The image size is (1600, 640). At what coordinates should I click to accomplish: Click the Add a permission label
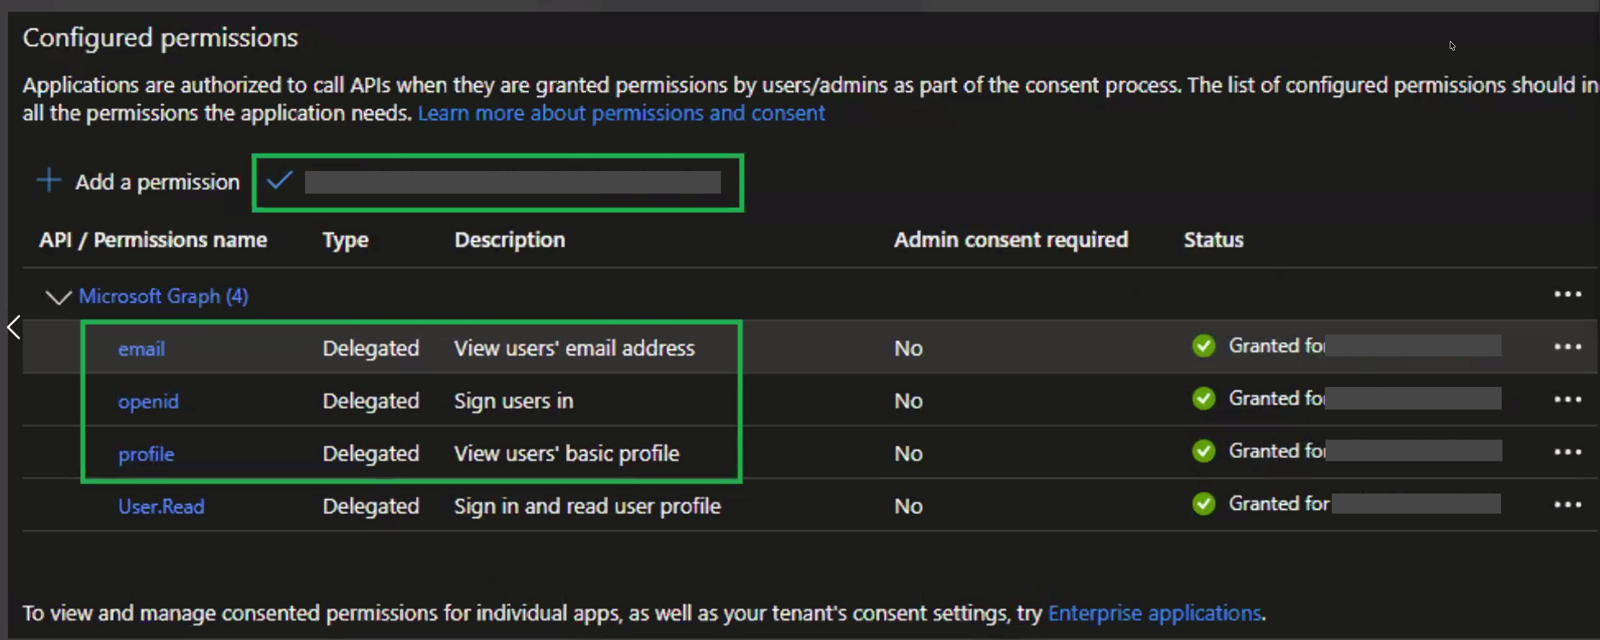158,182
